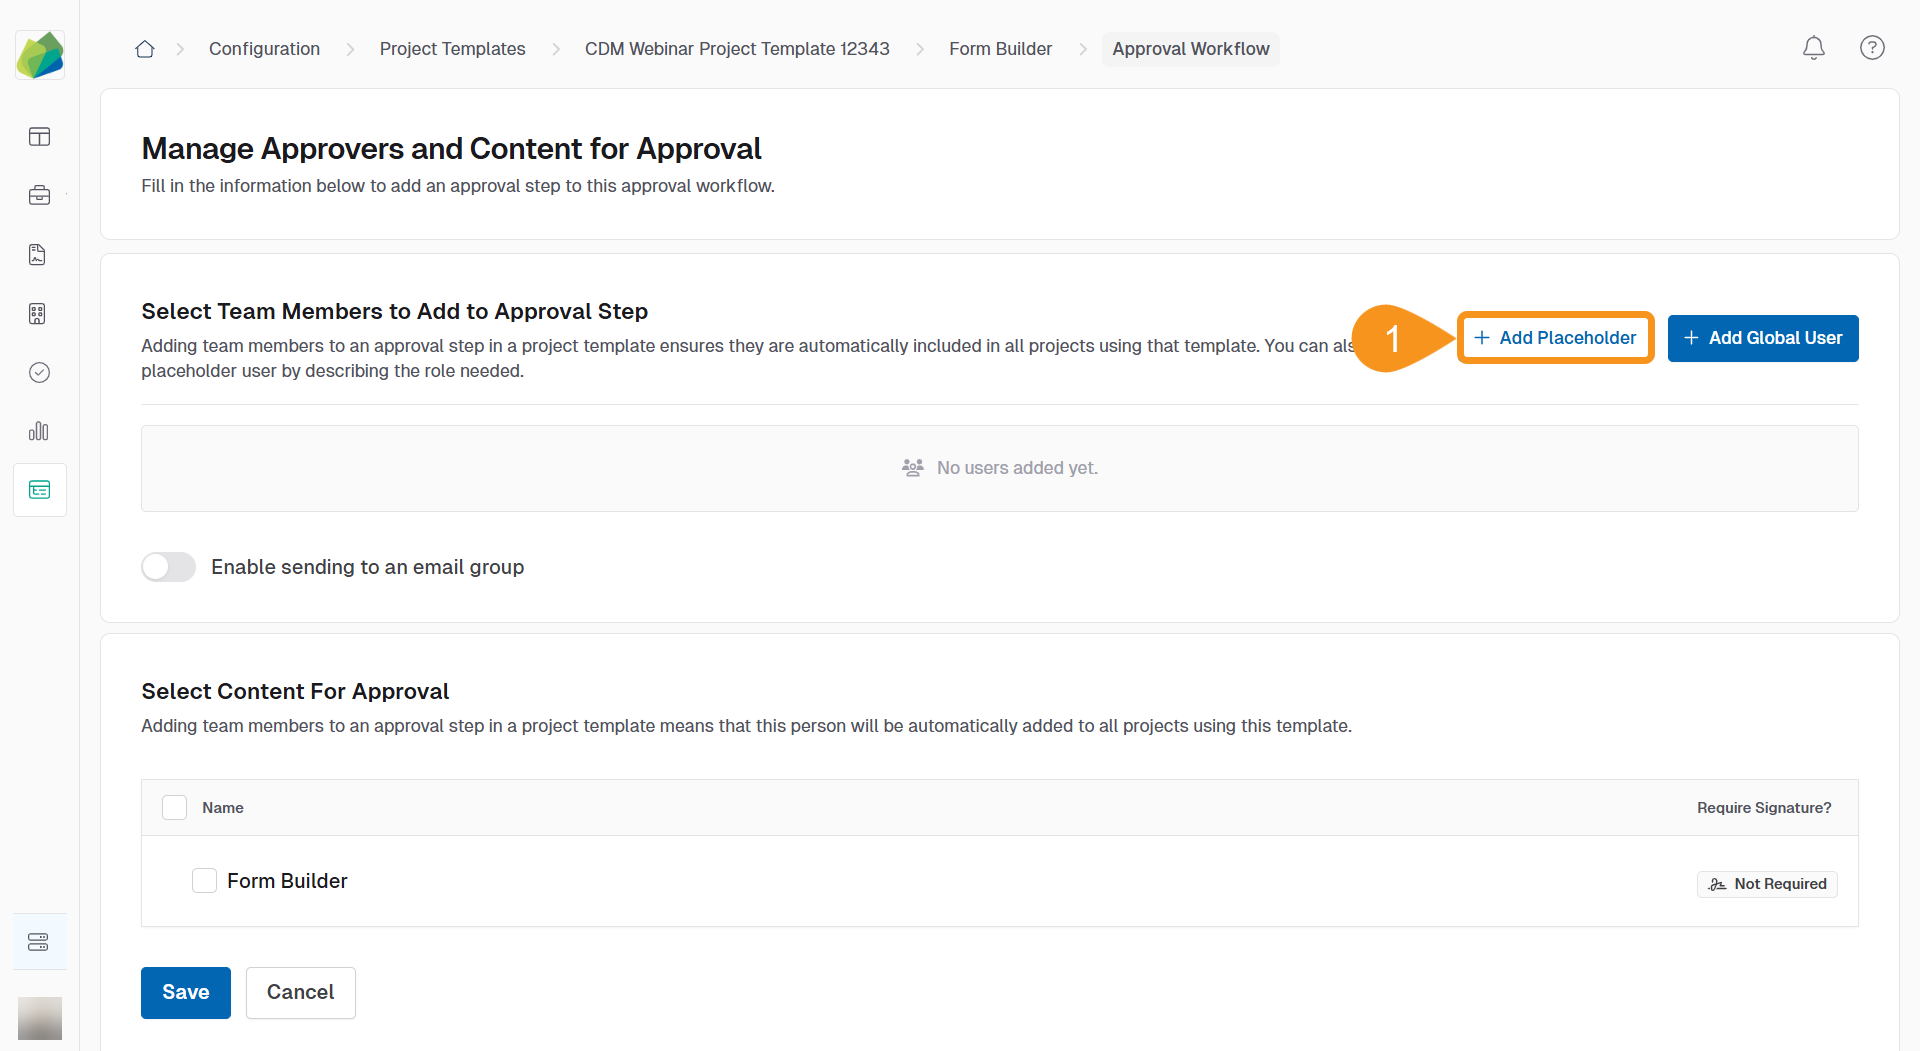This screenshot has height=1051, width=1920.
Task: Open Project Templates from the breadcrumb
Action: pos(452,48)
